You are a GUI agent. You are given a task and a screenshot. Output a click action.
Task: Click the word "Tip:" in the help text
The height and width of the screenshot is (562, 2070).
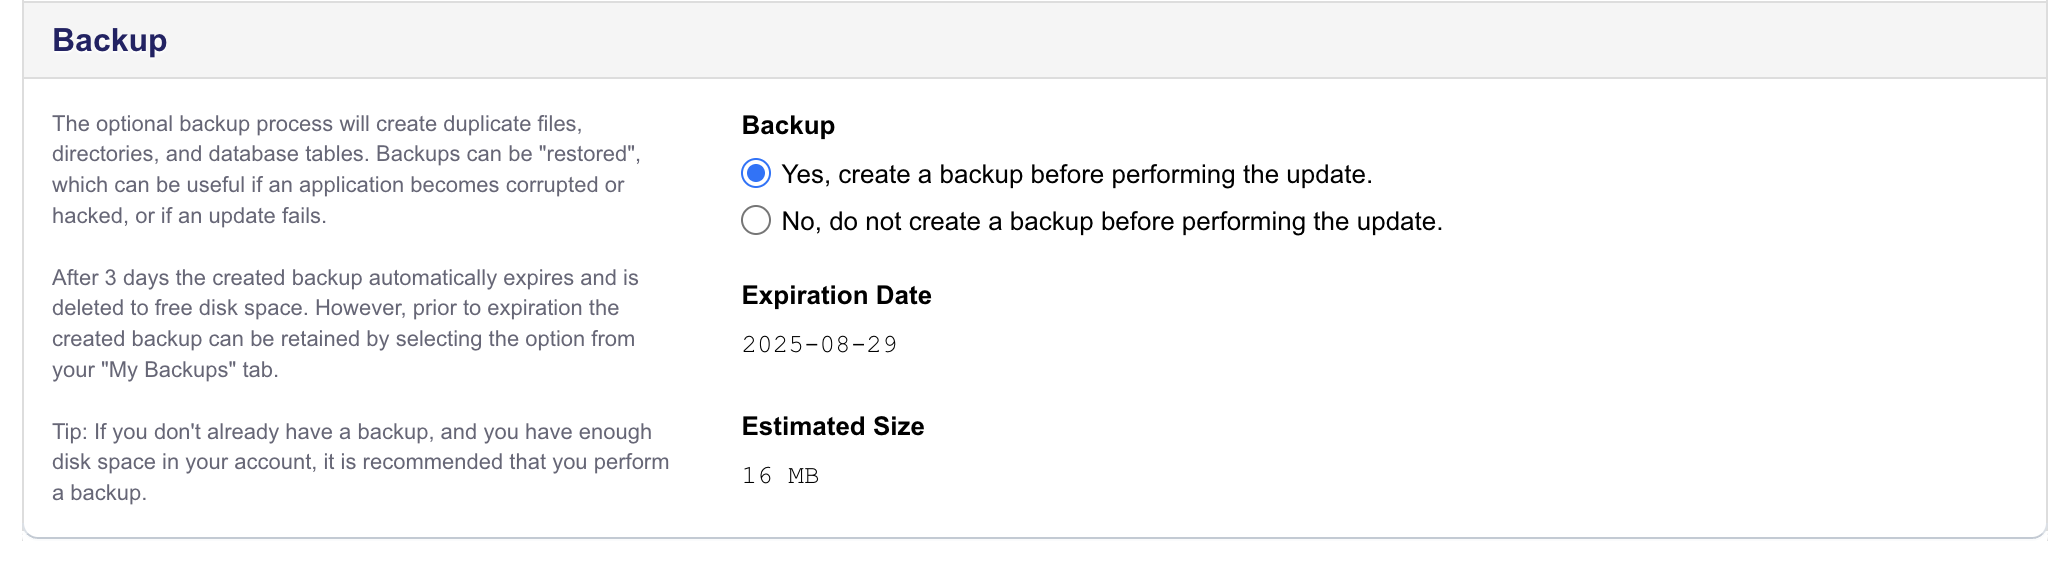pos(70,432)
